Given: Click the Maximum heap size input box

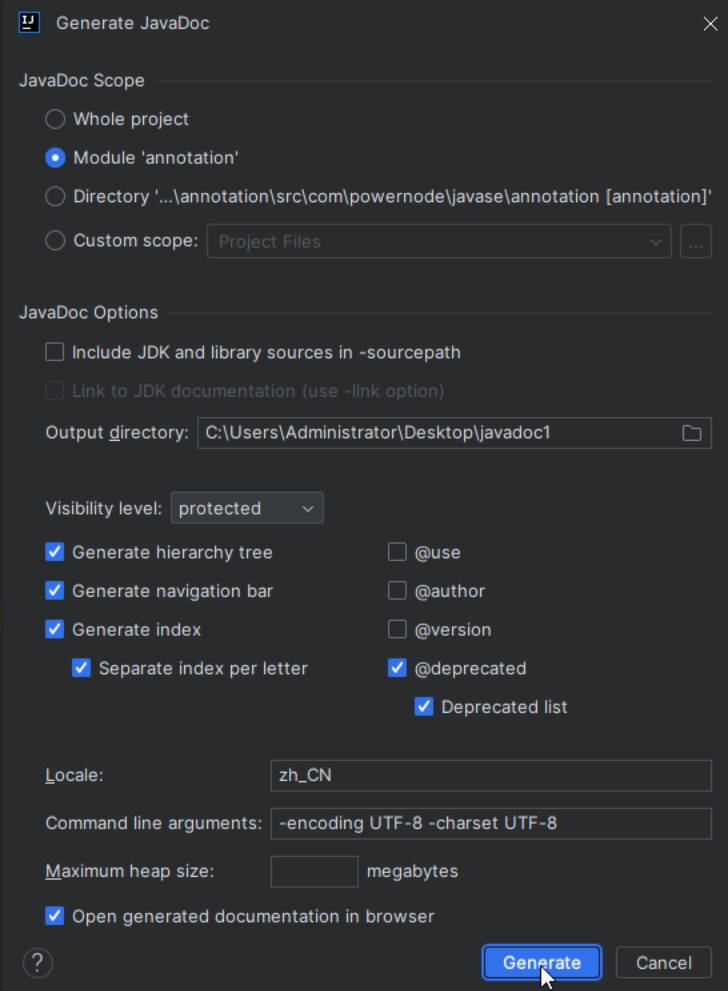Looking at the screenshot, I should coord(314,871).
